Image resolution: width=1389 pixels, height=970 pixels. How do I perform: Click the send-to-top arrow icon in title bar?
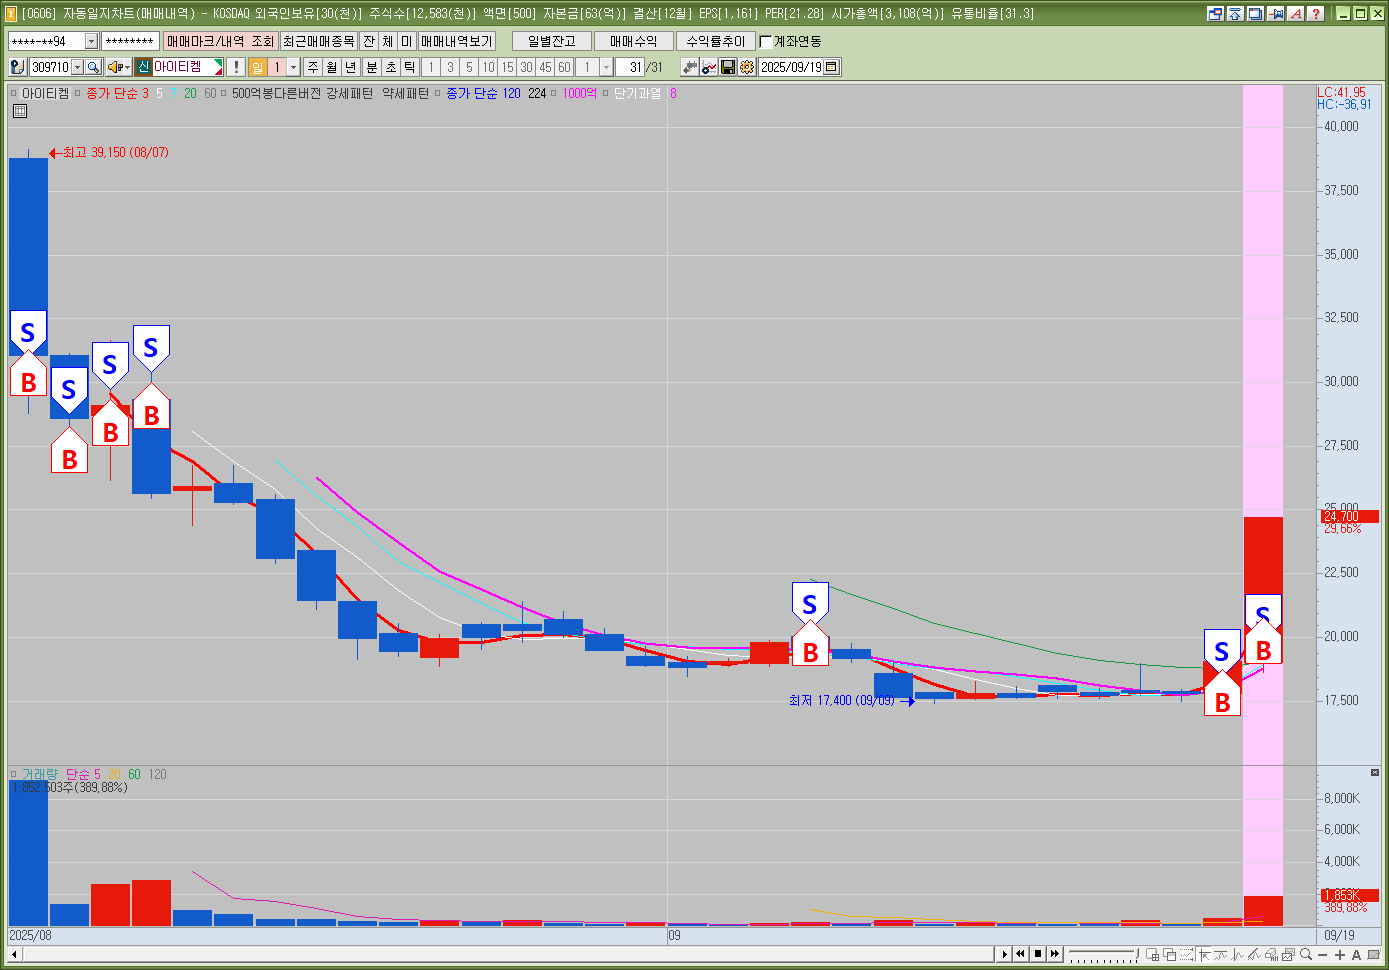[1236, 13]
